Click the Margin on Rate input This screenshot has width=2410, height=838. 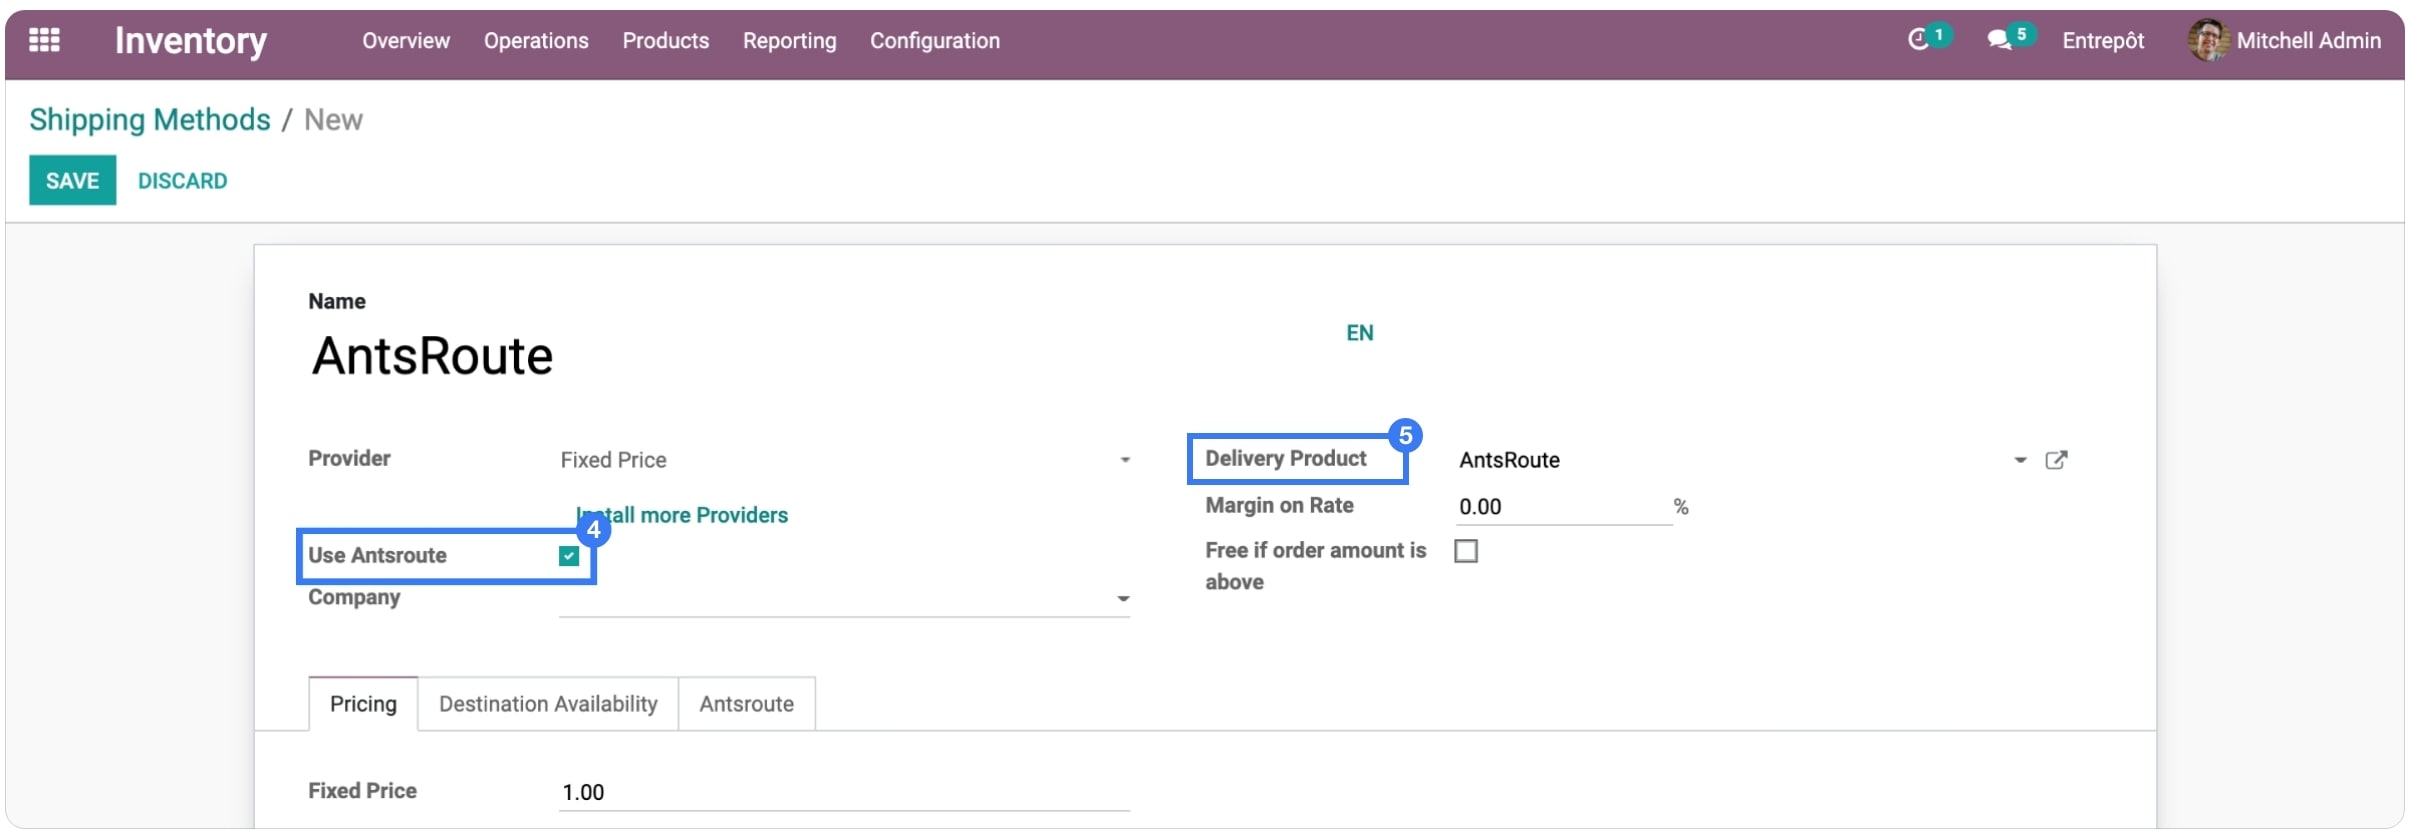1564,507
